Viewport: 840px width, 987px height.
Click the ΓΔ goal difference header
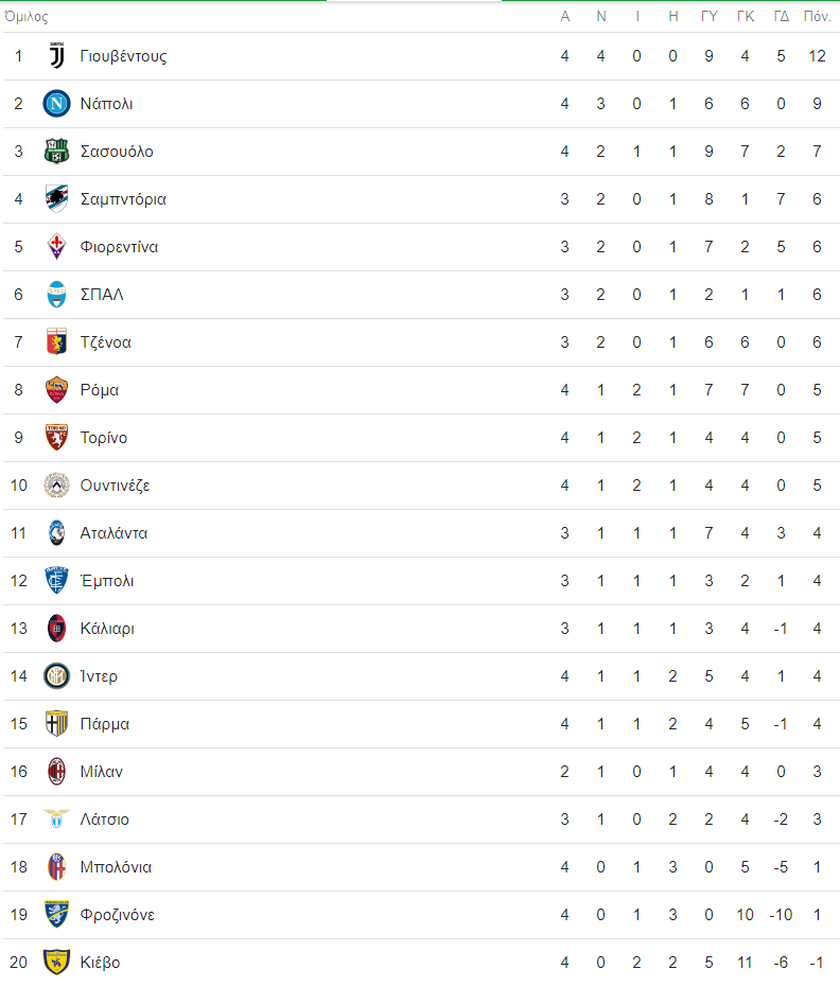pyautogui.click(x=781, y=16)
